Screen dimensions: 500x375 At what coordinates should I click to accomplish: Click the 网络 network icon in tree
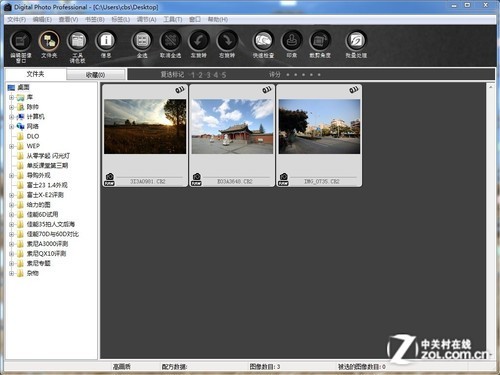(x=21, y=126)
